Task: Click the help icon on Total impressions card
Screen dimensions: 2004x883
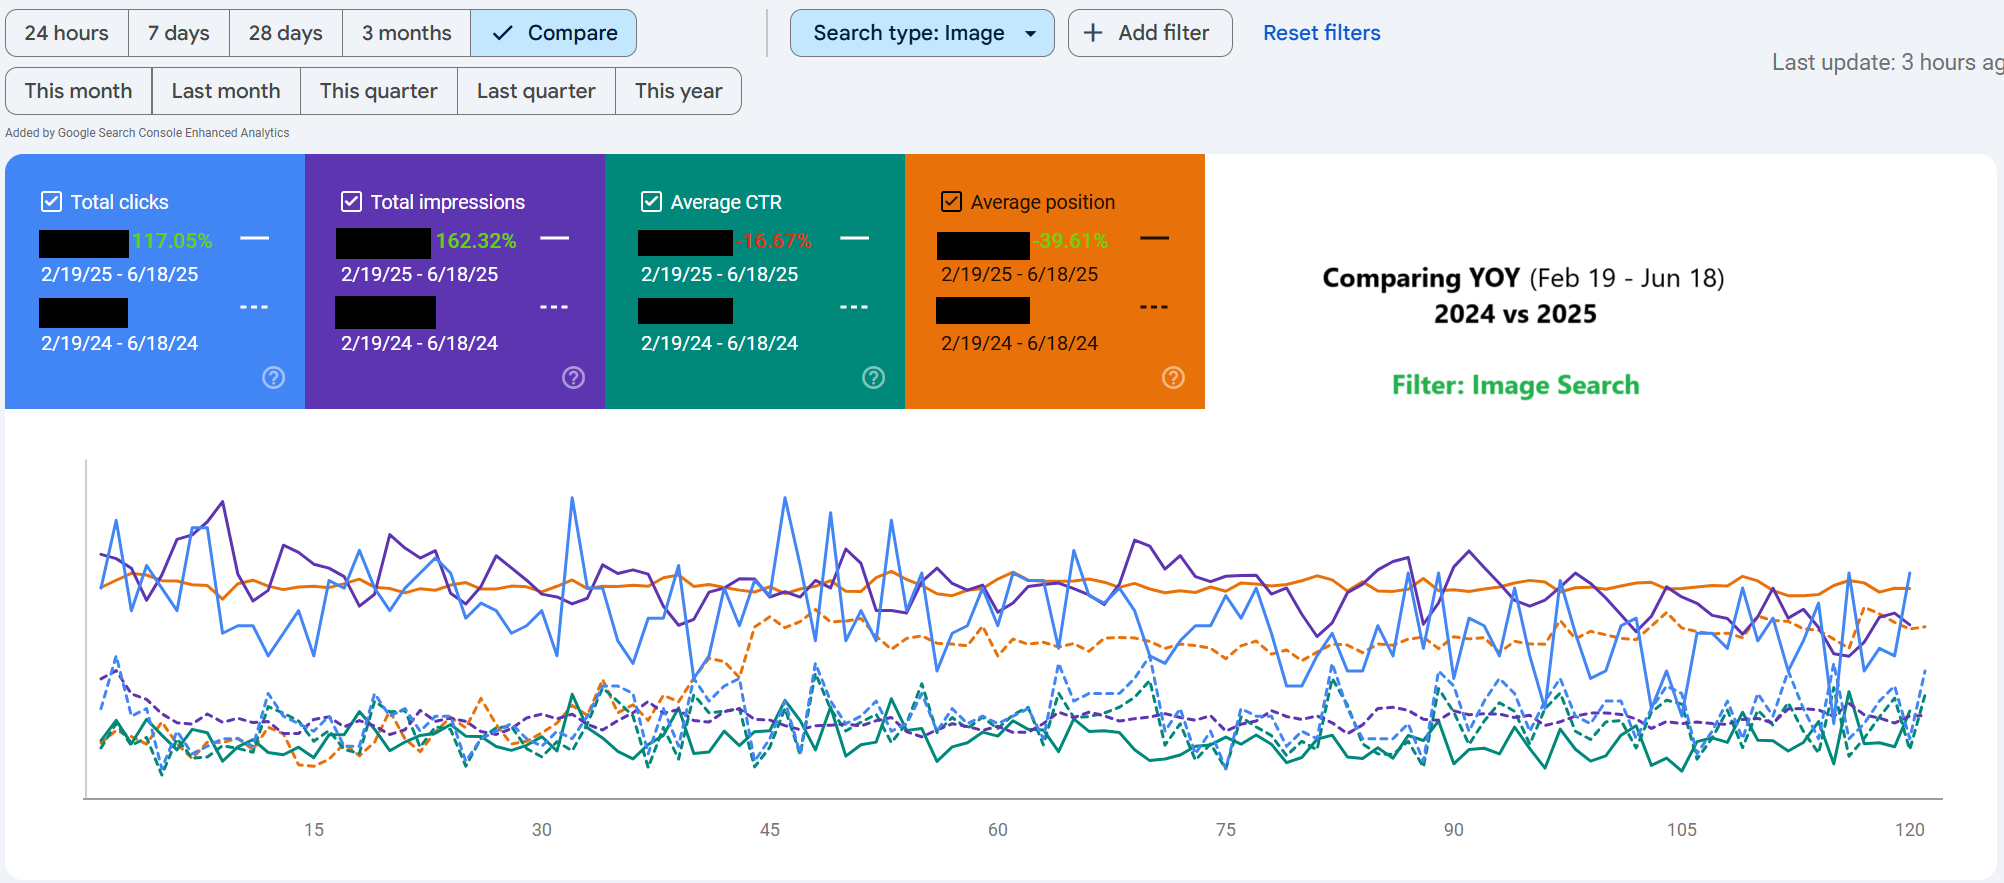Action: pyautogui.click(x=573, y=377)
